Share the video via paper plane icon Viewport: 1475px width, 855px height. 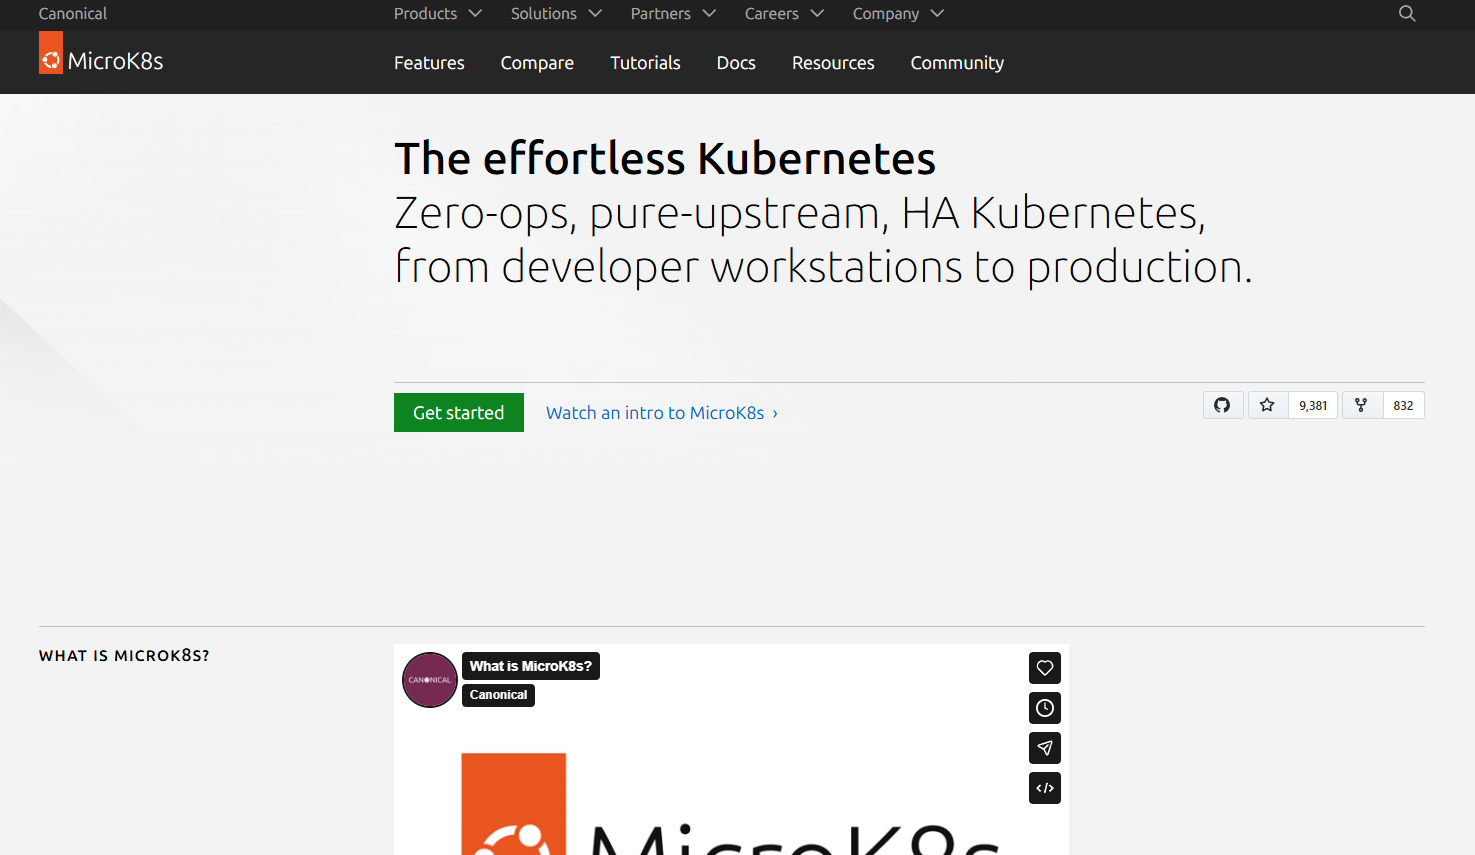pyautogui.click(x=1045, y=748)
